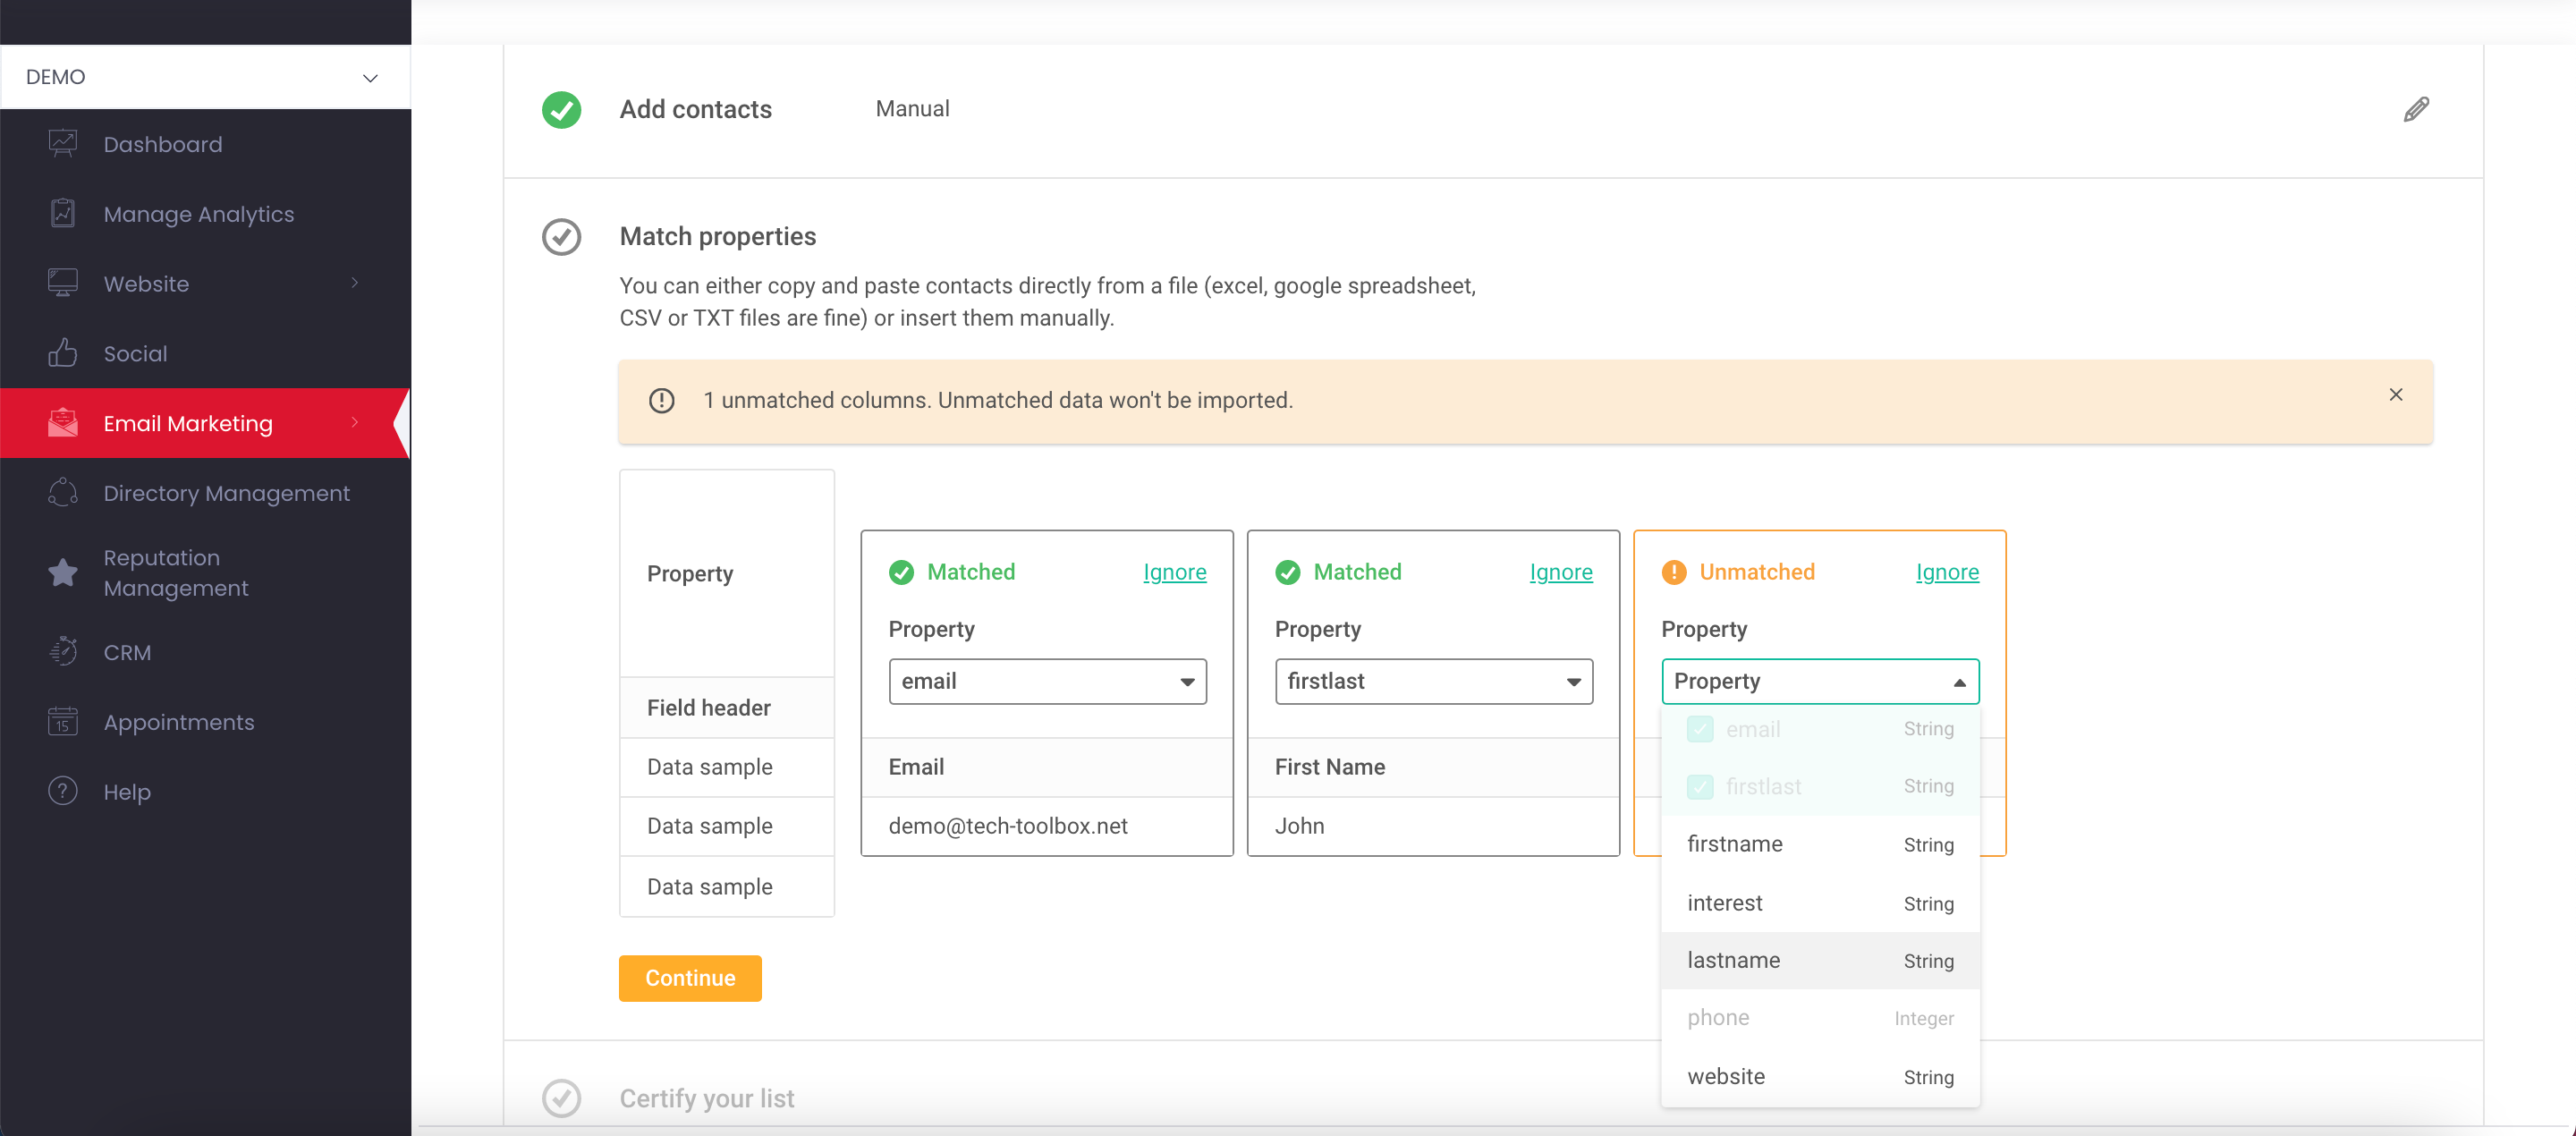Open Directory Management in sidebar

pyautogui.click(x=226, y=493)
